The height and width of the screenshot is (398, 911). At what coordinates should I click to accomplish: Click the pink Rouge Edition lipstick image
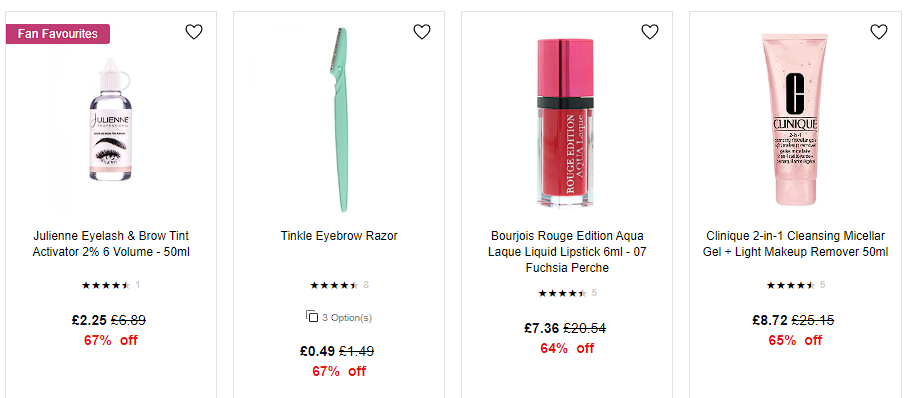tap(566, 123)
